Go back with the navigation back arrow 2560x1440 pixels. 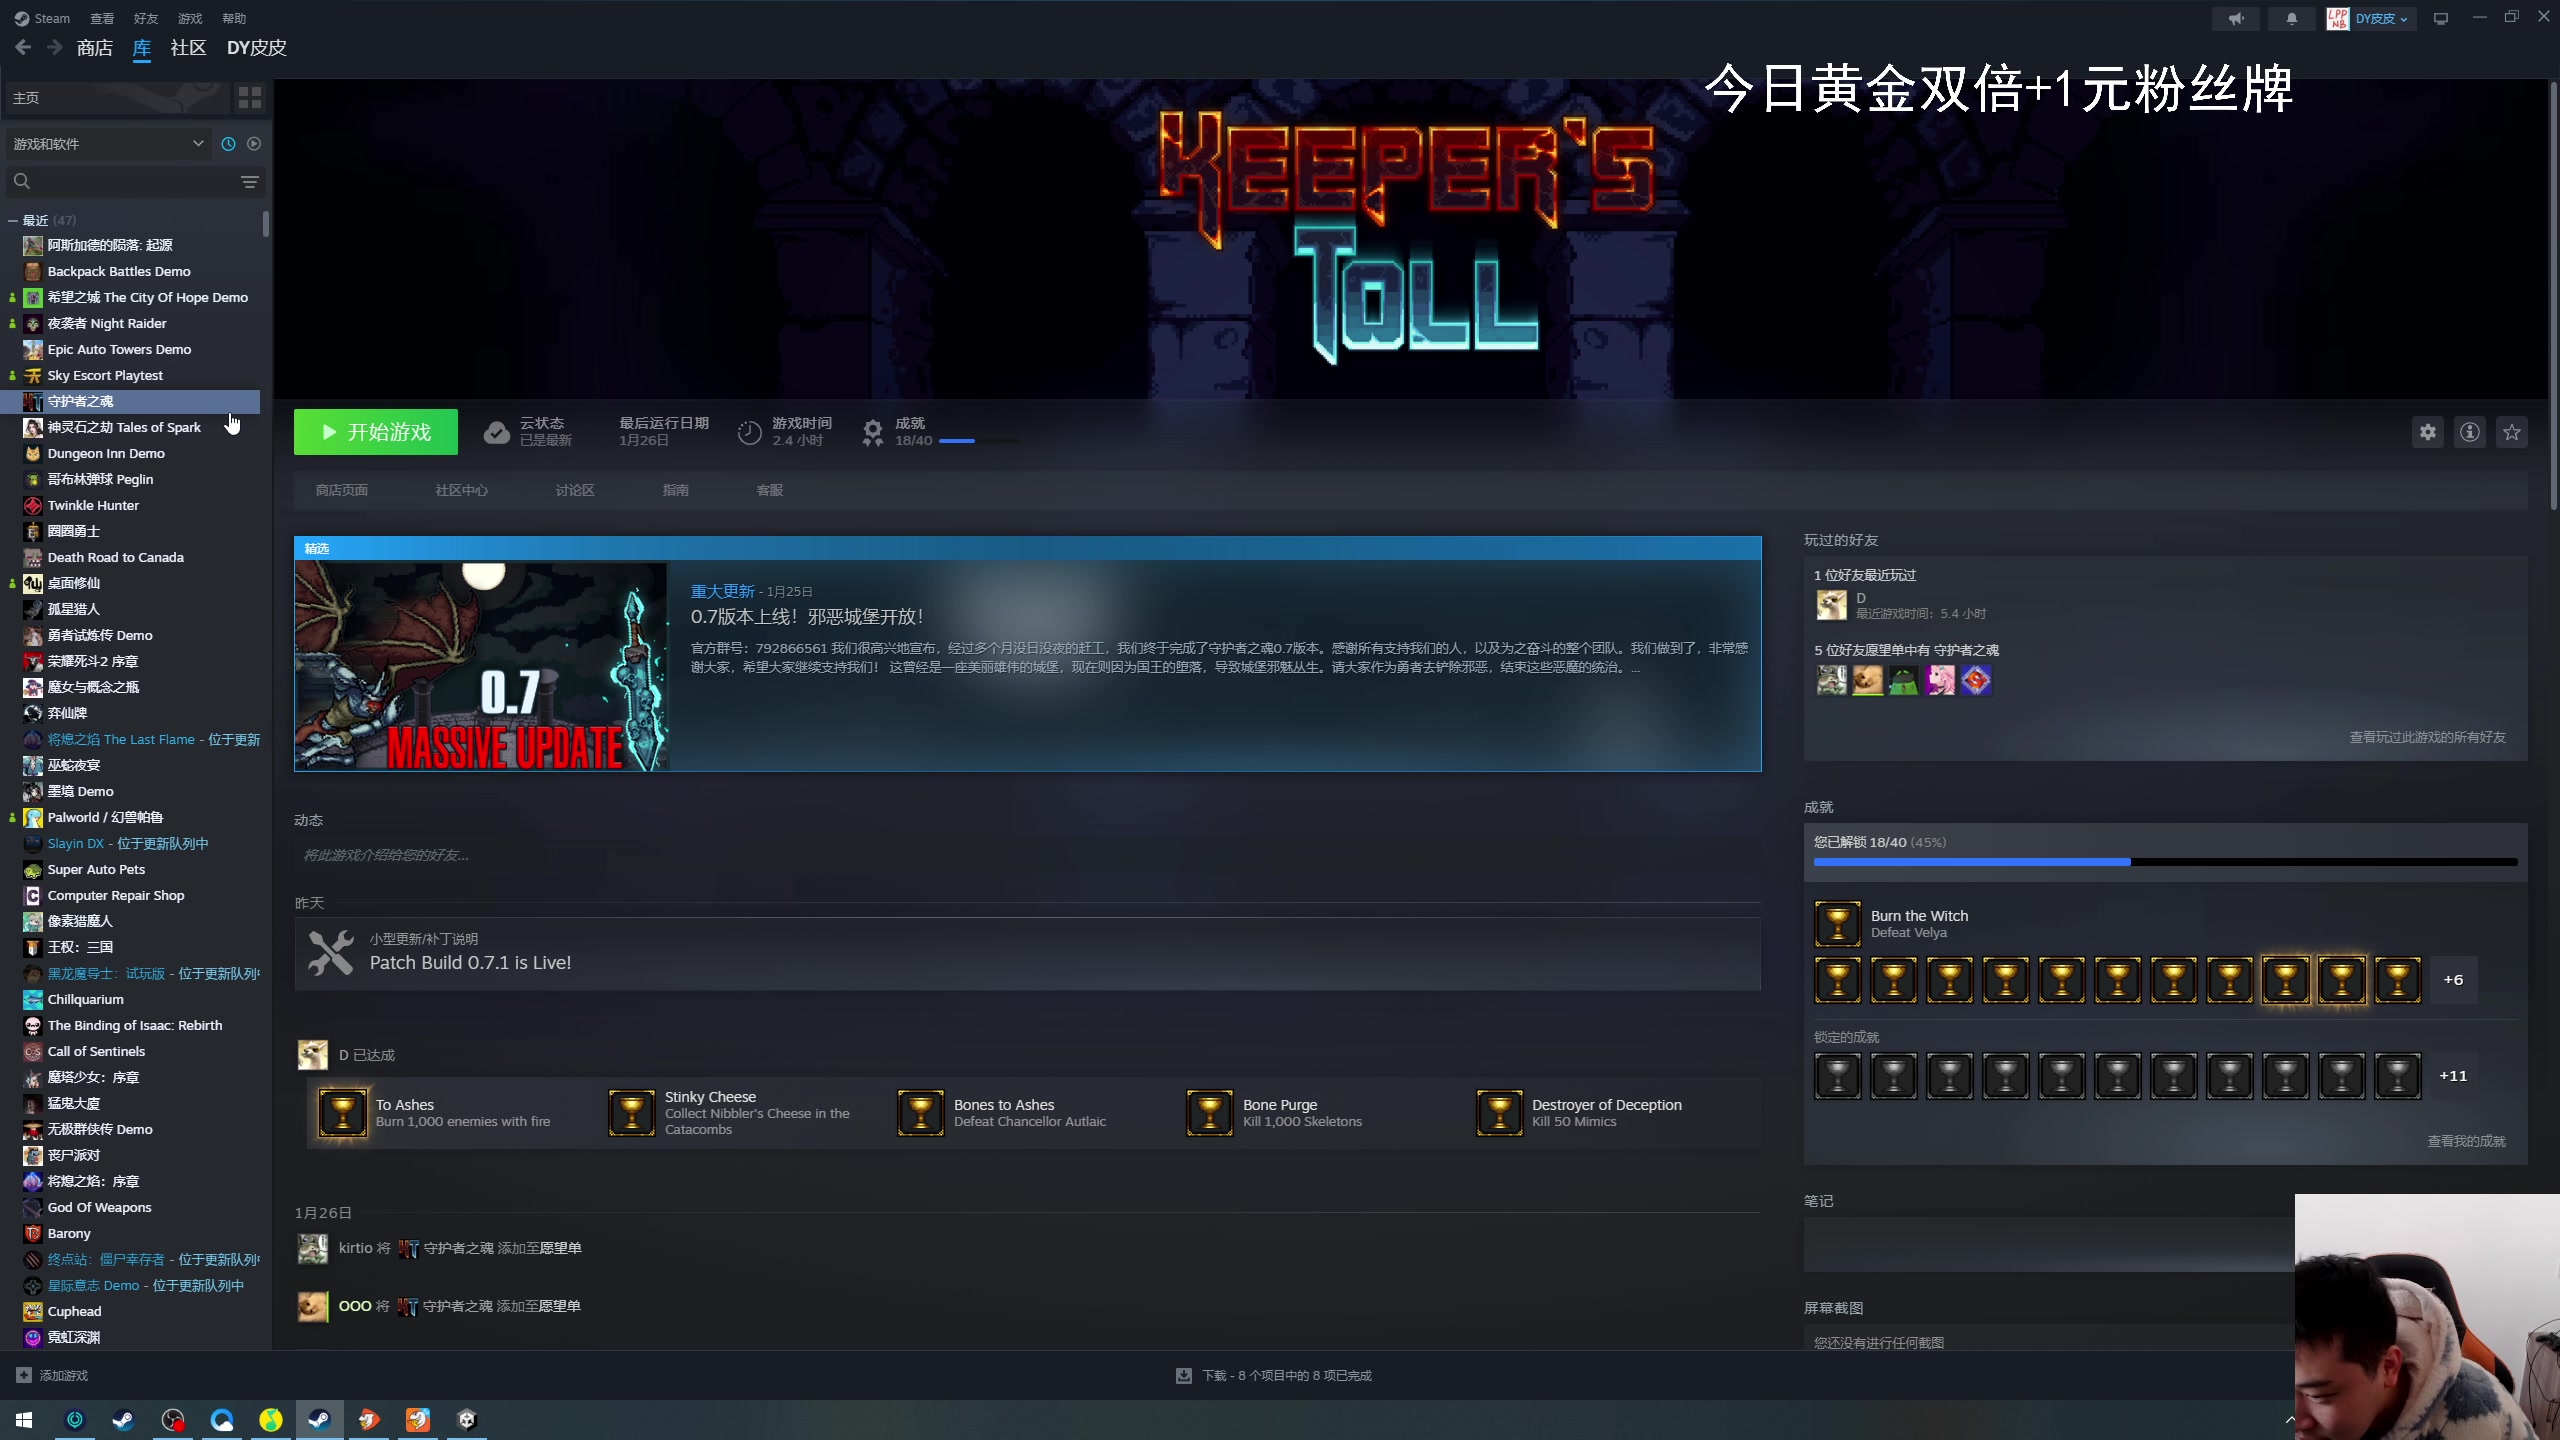pos(23,47)
